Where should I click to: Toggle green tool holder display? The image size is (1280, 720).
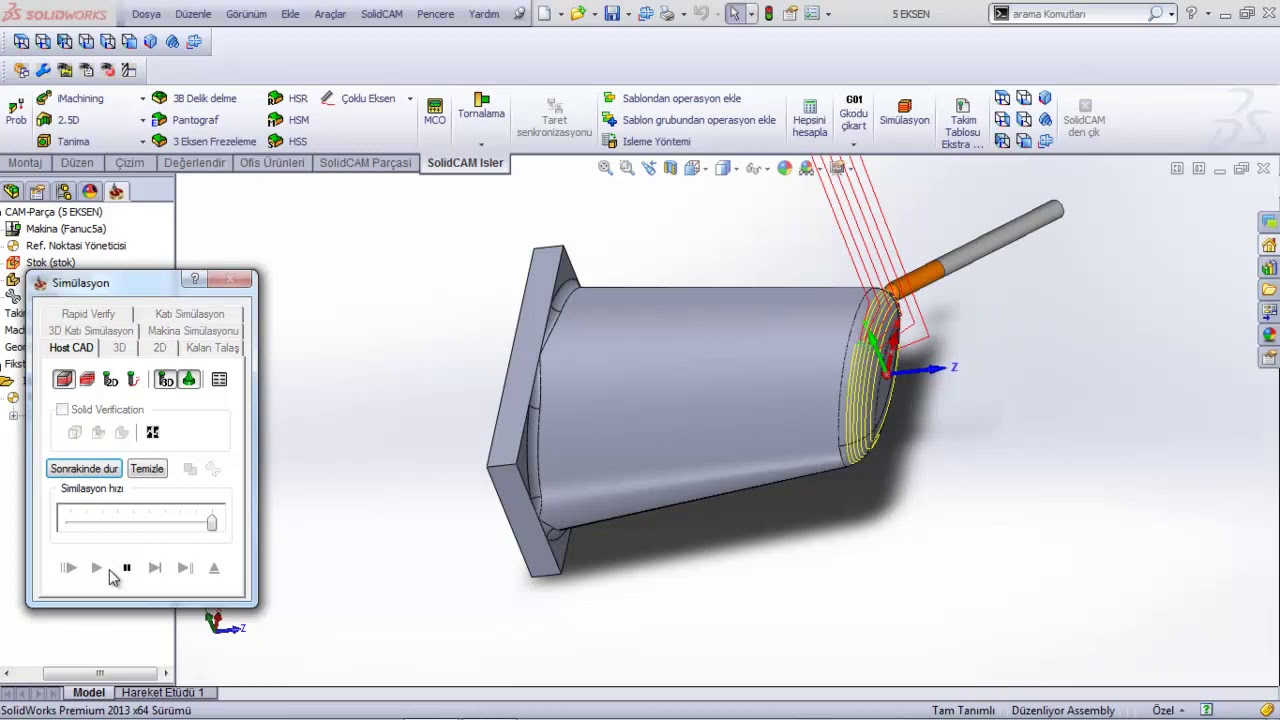(x=188, y=379)
